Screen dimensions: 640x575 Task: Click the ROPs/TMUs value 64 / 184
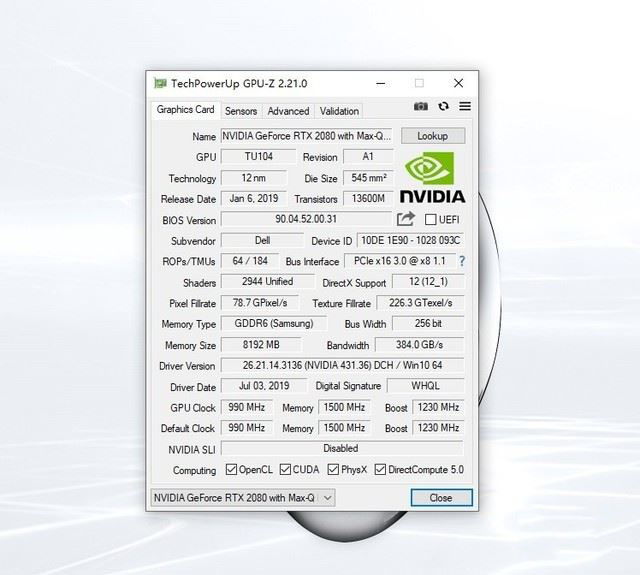(250, 261)
